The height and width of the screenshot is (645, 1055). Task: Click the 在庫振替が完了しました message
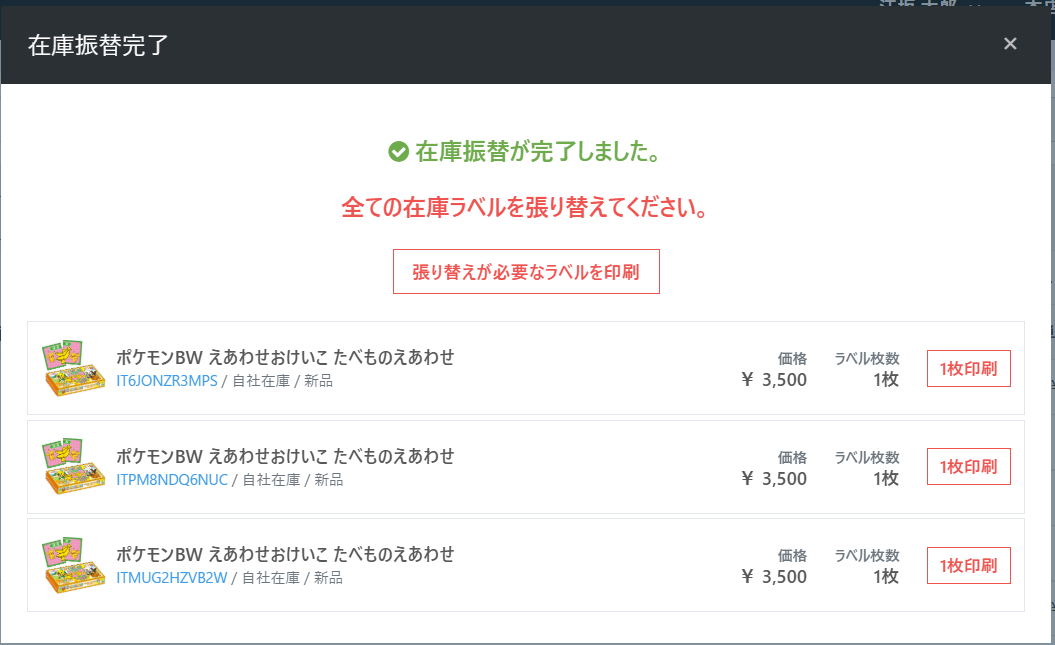tap(536, 152)
